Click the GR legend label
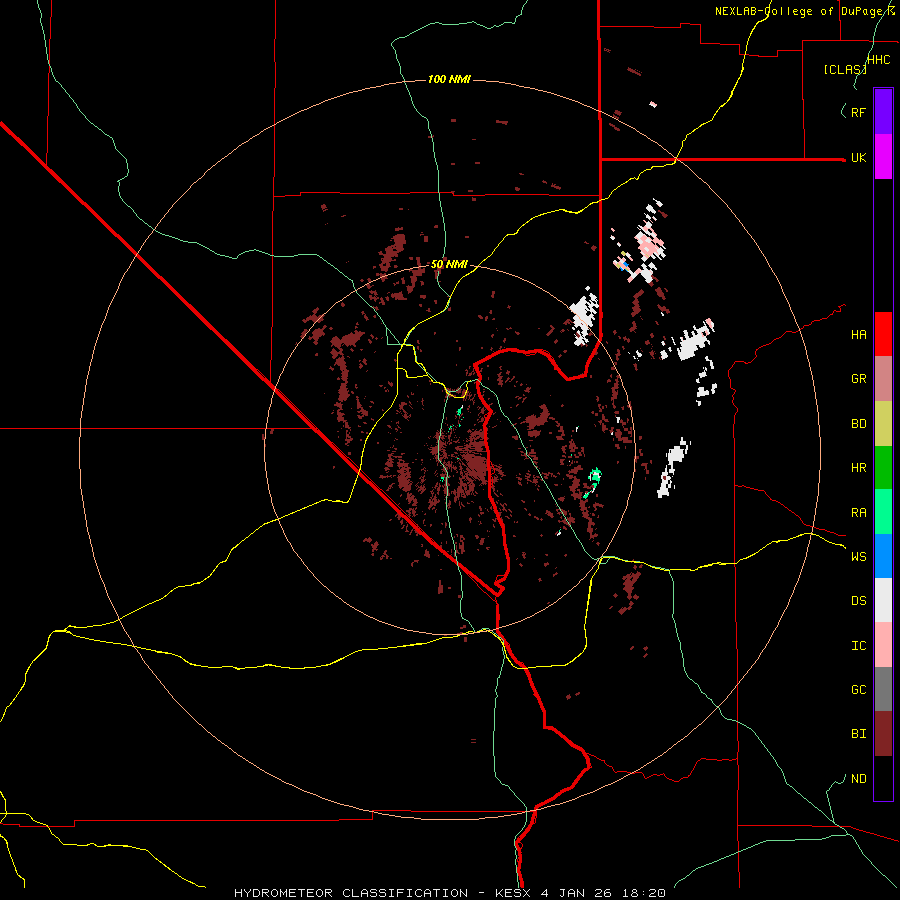900x900 pixels. click(x=858, y=379)
